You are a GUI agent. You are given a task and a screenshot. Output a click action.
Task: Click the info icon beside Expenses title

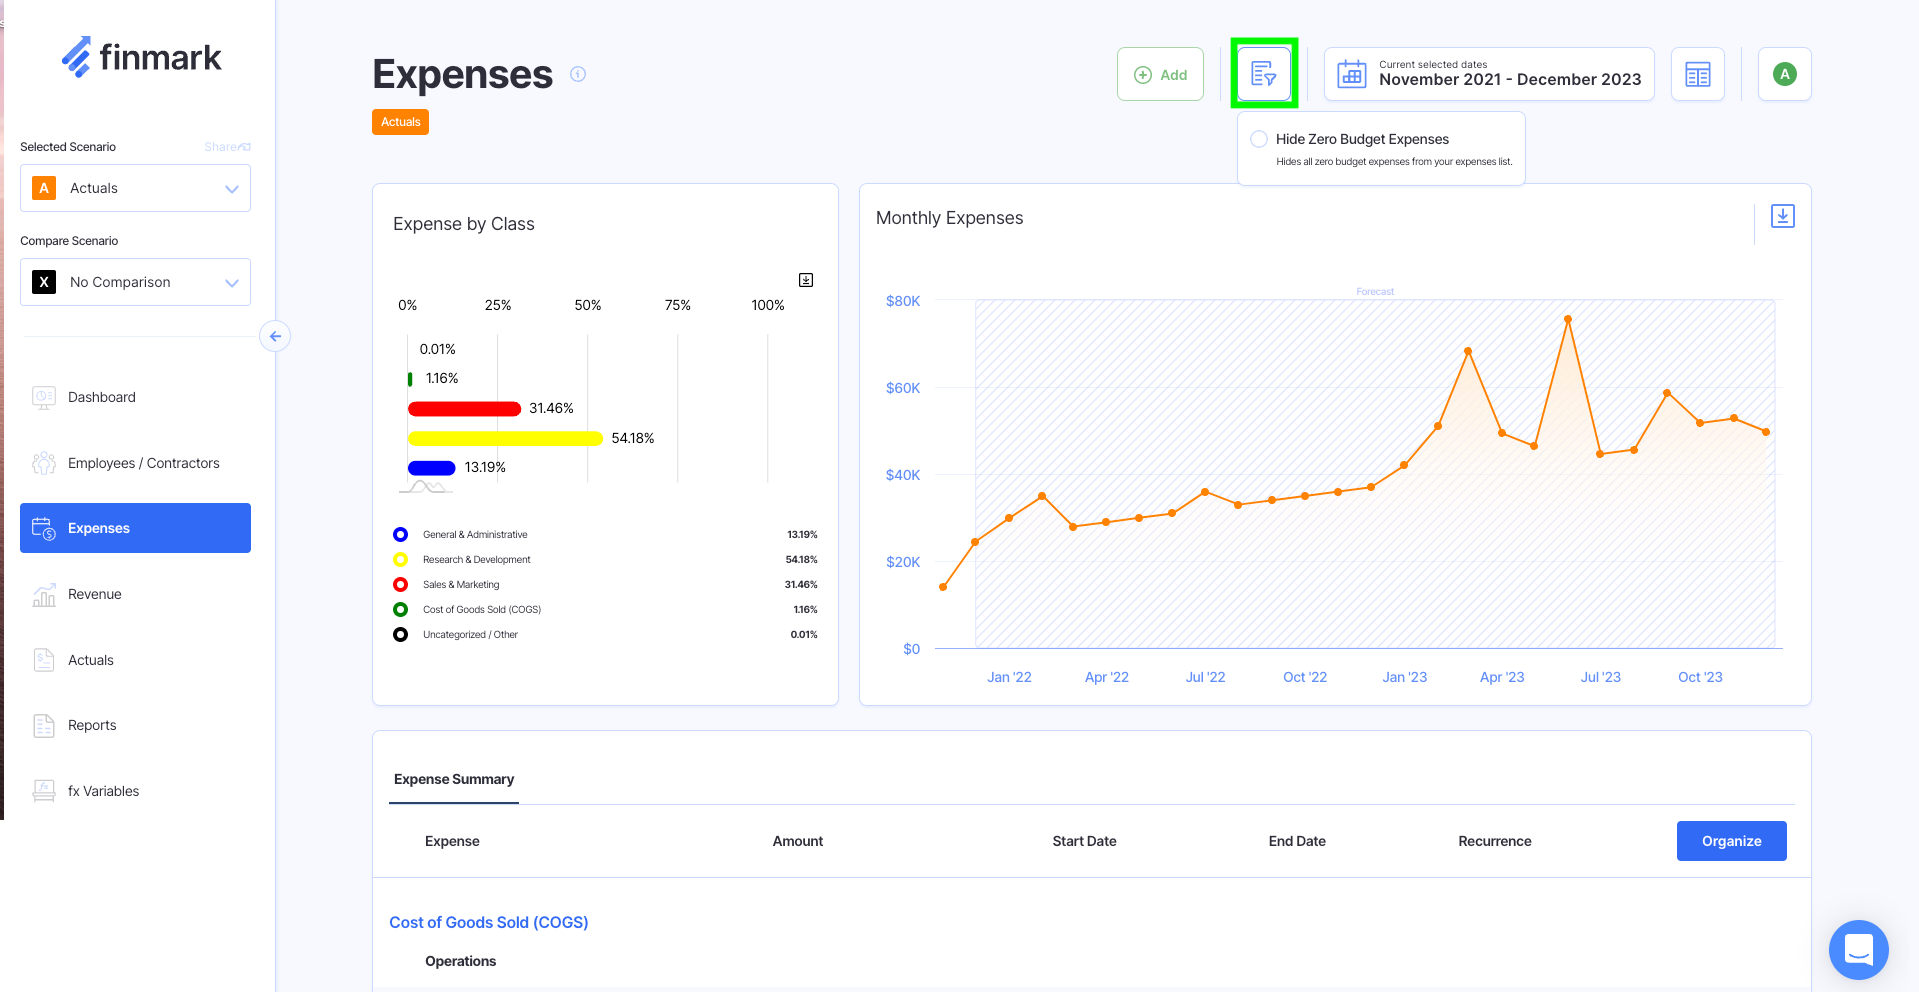(578, 74)
